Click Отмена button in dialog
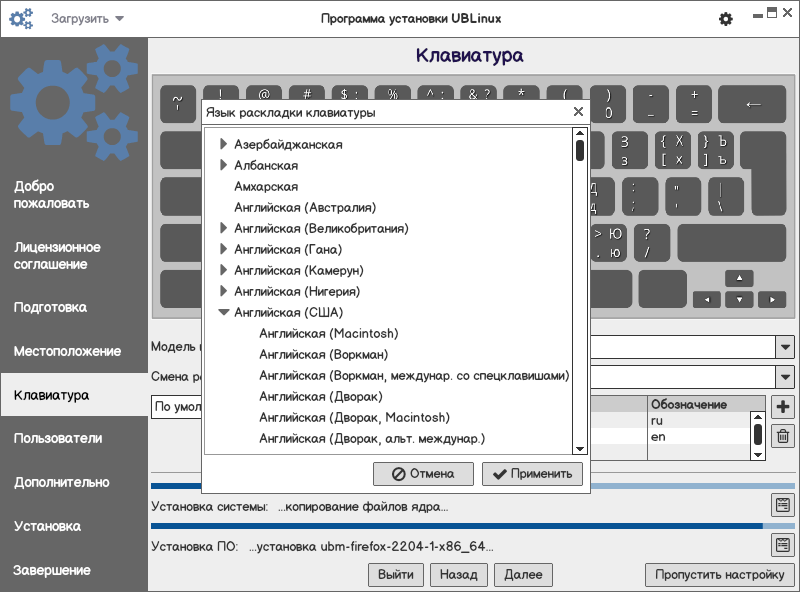 click(x=423, y=474)
